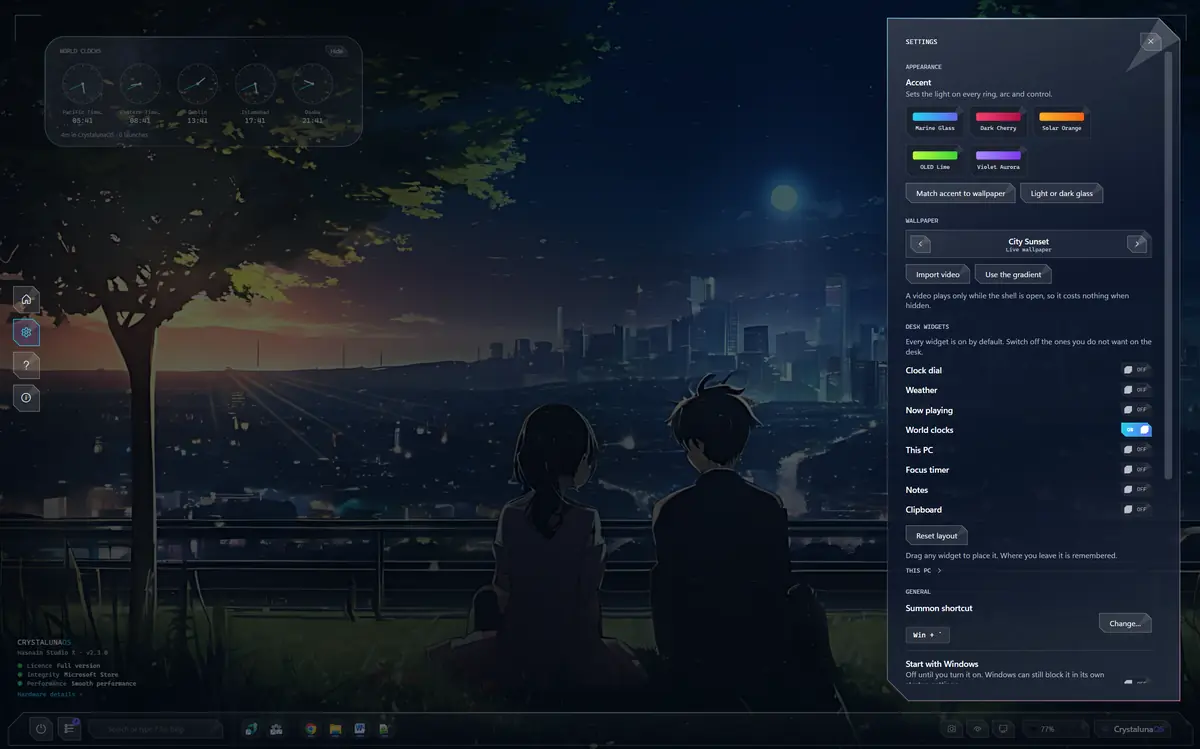
Task: Select the OLED Lime accent
Action: (935, 160)
